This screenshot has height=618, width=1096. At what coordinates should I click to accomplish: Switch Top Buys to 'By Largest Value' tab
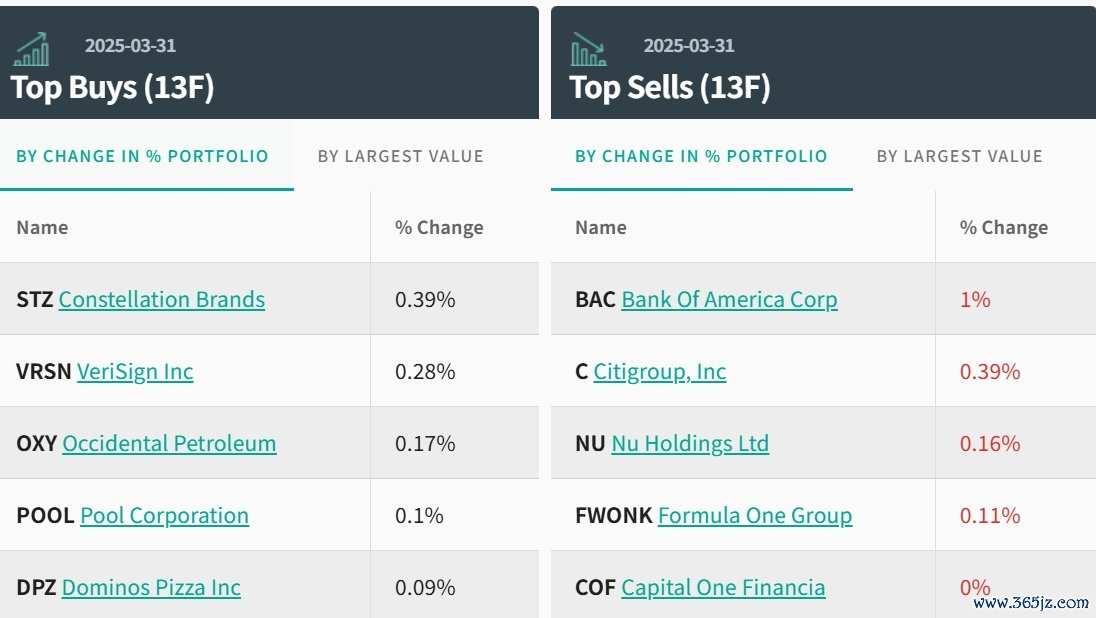[400, 156]
